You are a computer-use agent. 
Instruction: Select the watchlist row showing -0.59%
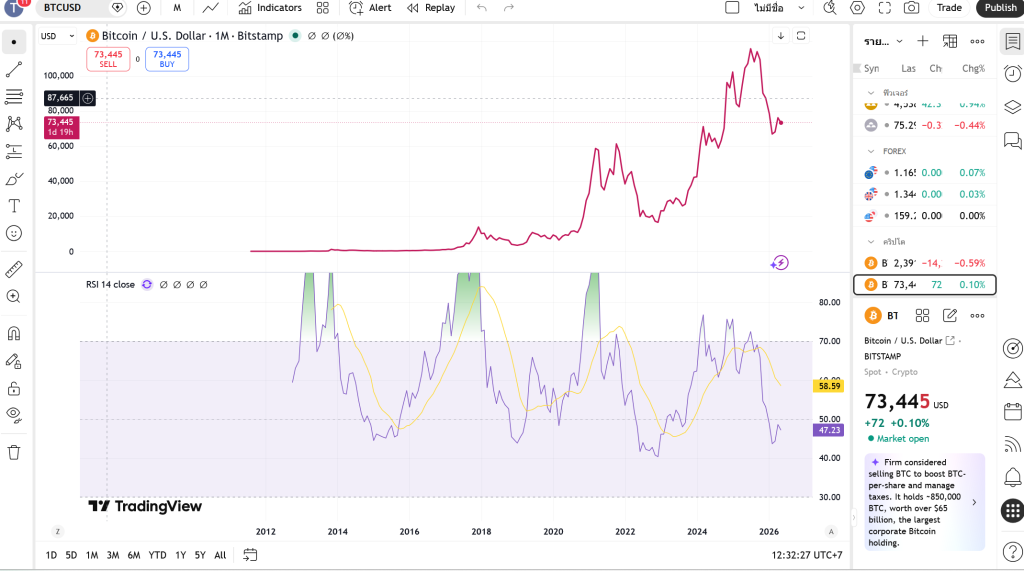point(925,263)
